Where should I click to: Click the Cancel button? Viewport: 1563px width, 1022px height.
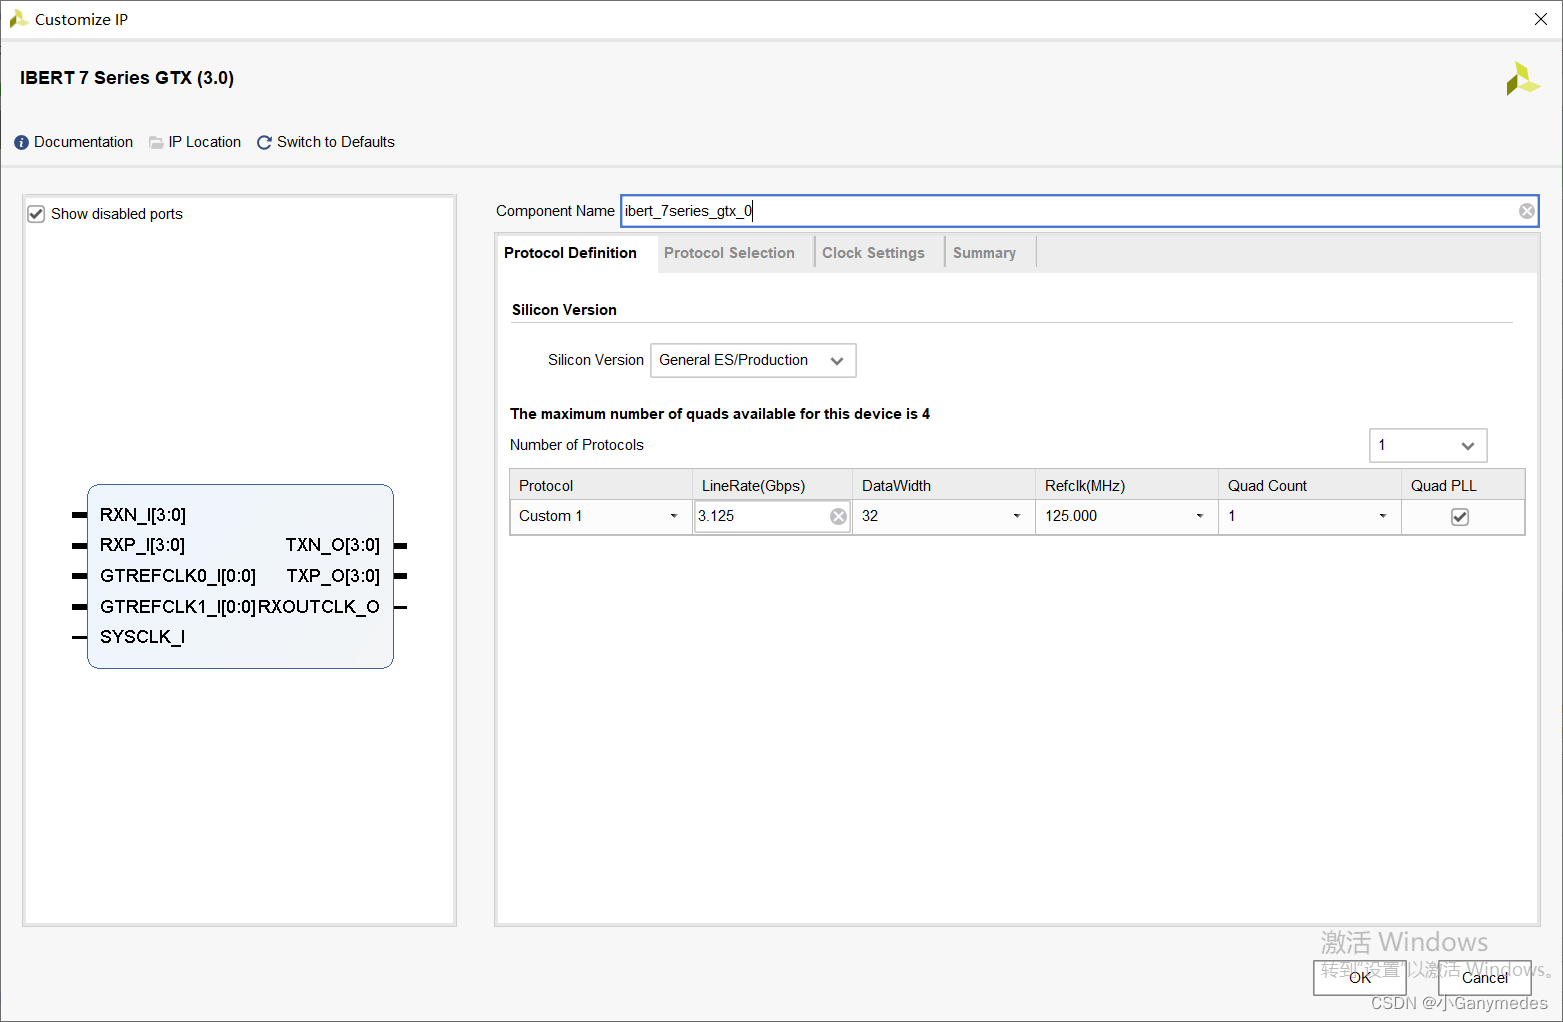tap(1484, 978)
